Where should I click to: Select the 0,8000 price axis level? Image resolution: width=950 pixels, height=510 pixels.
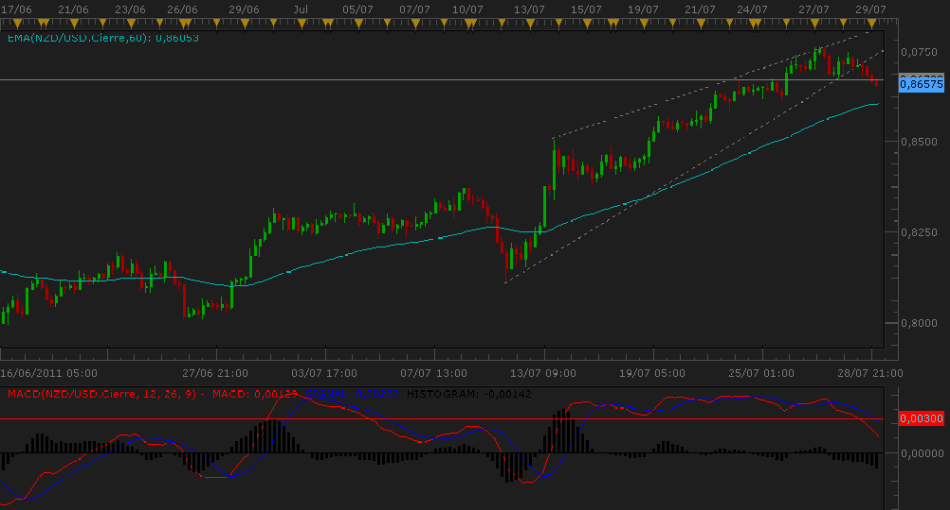[x=919, y=323]
